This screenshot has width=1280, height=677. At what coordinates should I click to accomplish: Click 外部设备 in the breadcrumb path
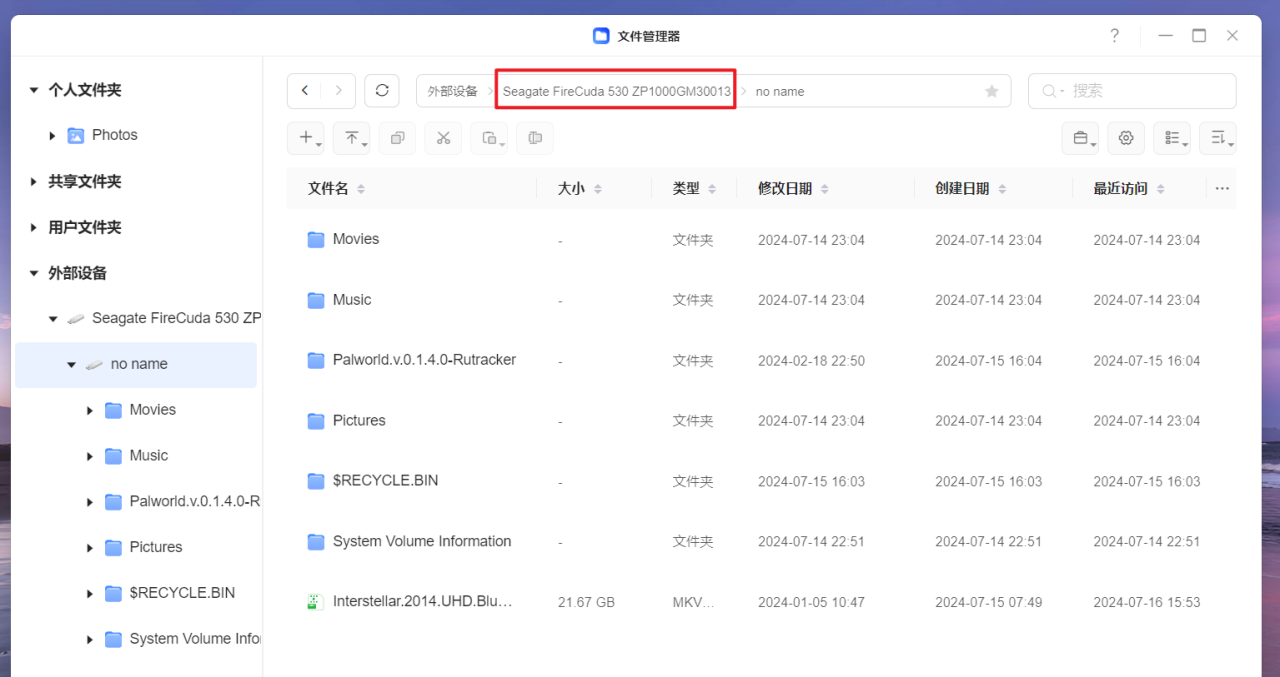452,91
